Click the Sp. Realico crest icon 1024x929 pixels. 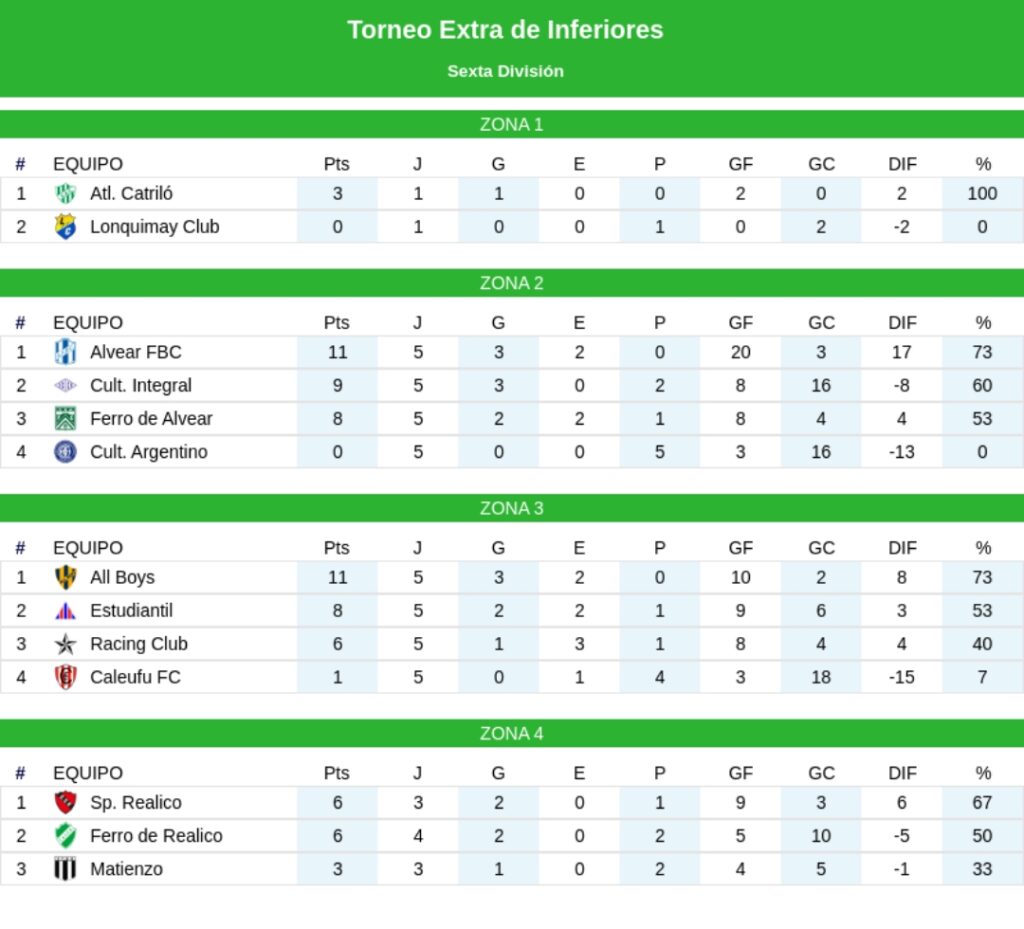click(x=65, y=802)
